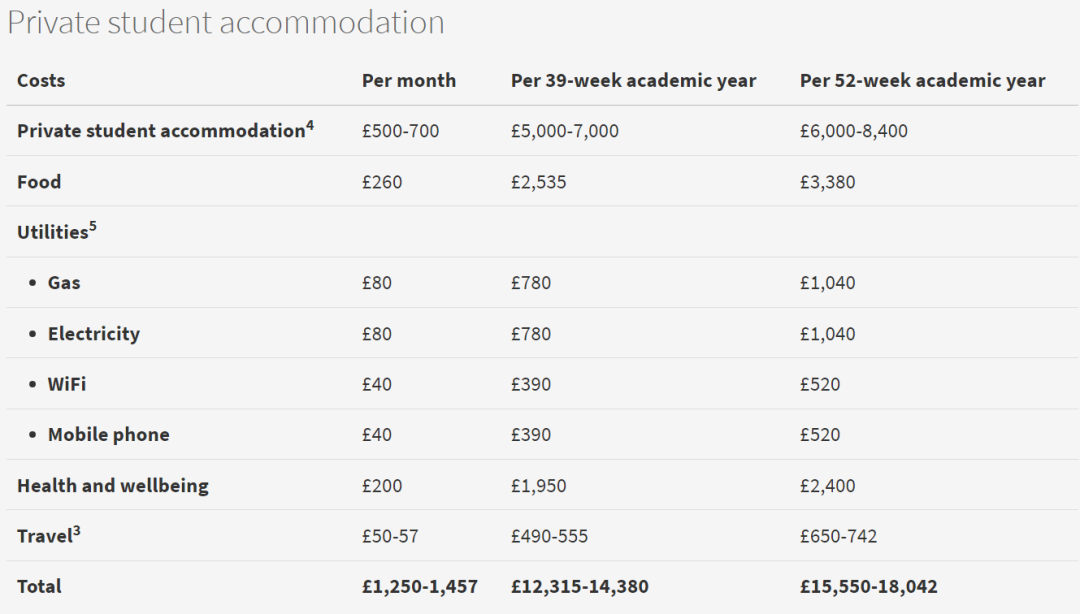Click the footnote 4 superscript link
The height and width of the screenshot is (614, 1080).
[x=310, y=125]
